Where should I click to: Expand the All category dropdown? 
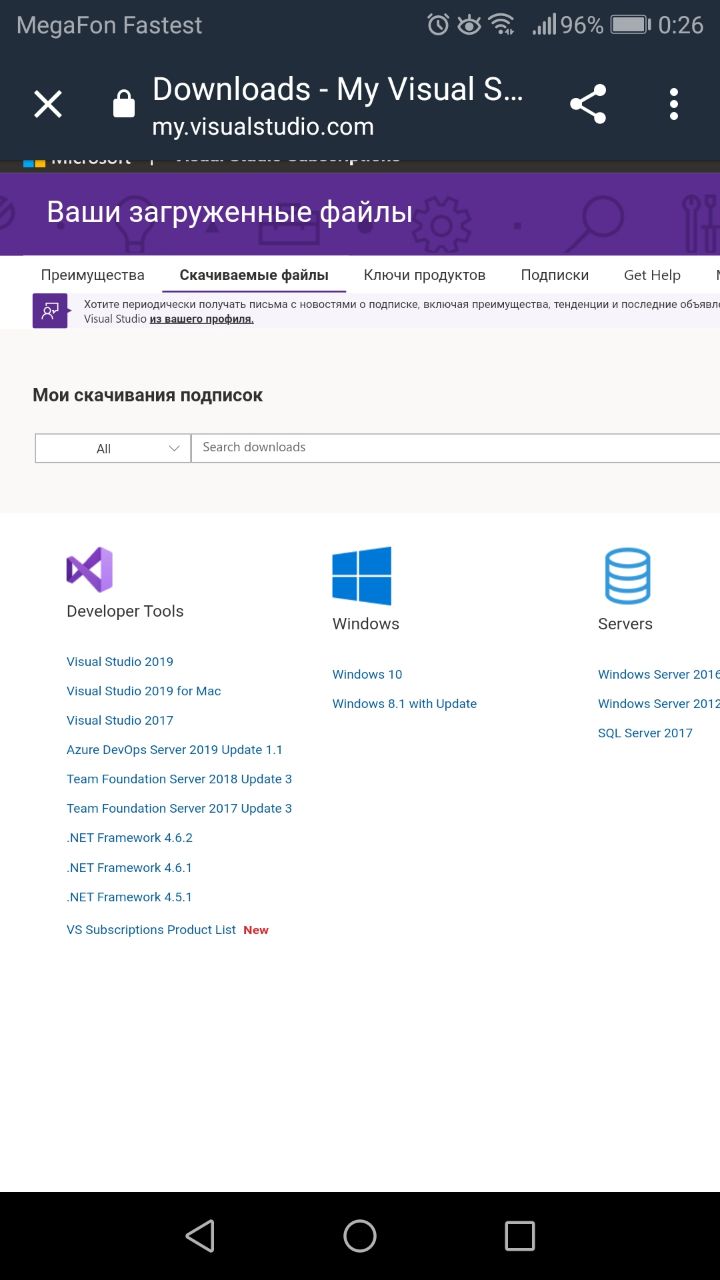113,448
